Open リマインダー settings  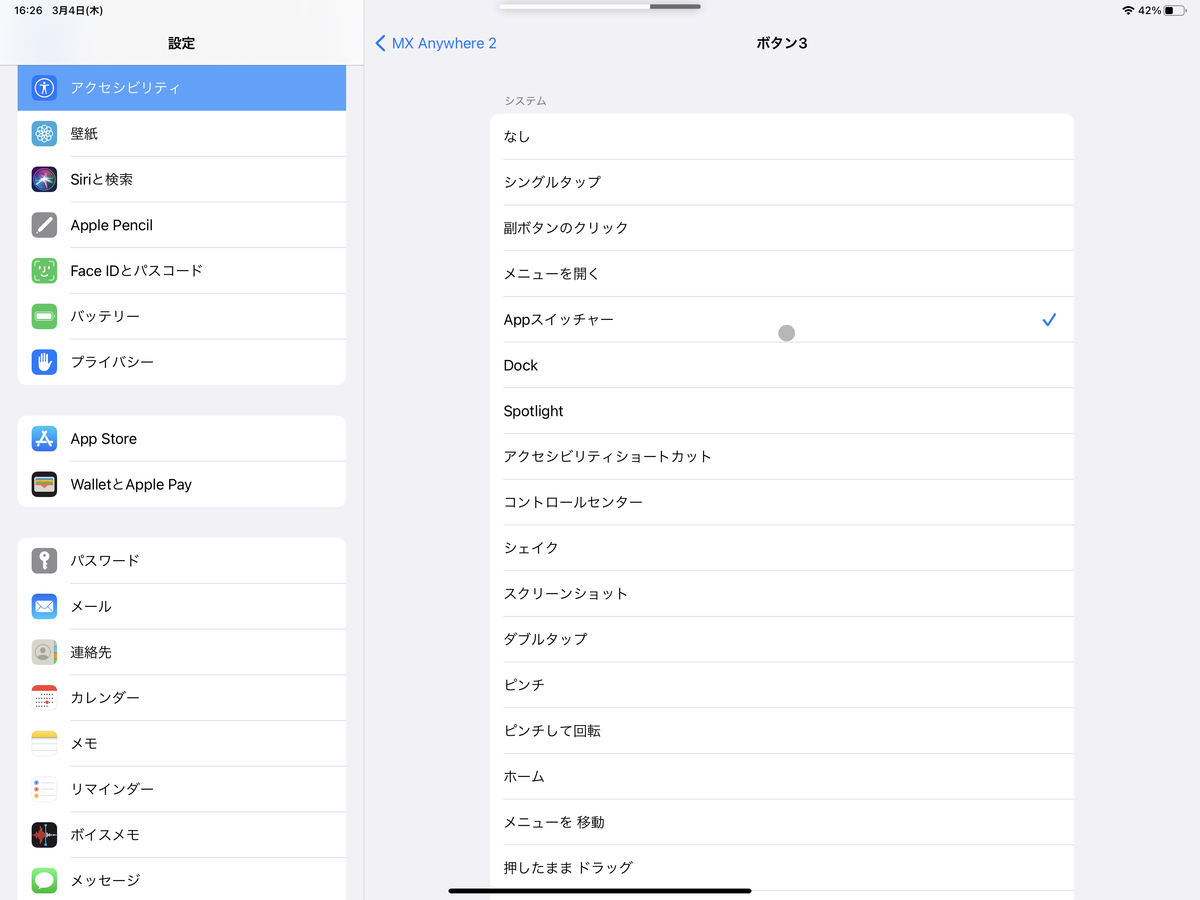click(x=182, y=790)
